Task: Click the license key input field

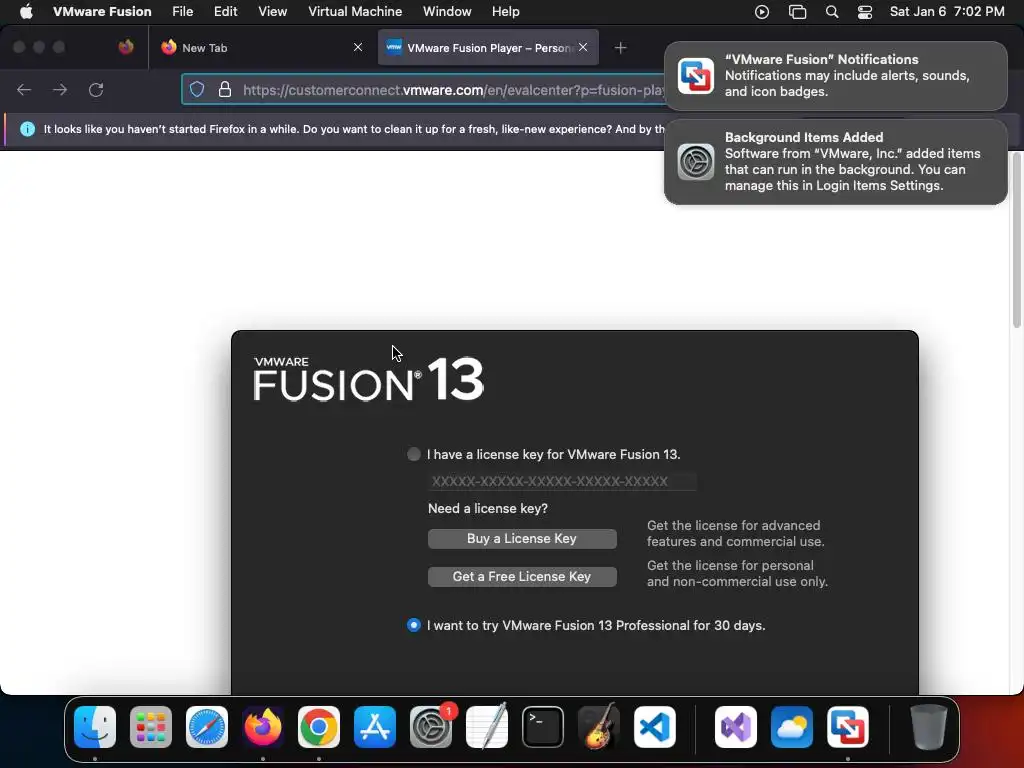Action: pyautogui.click(x=562, y=481)
